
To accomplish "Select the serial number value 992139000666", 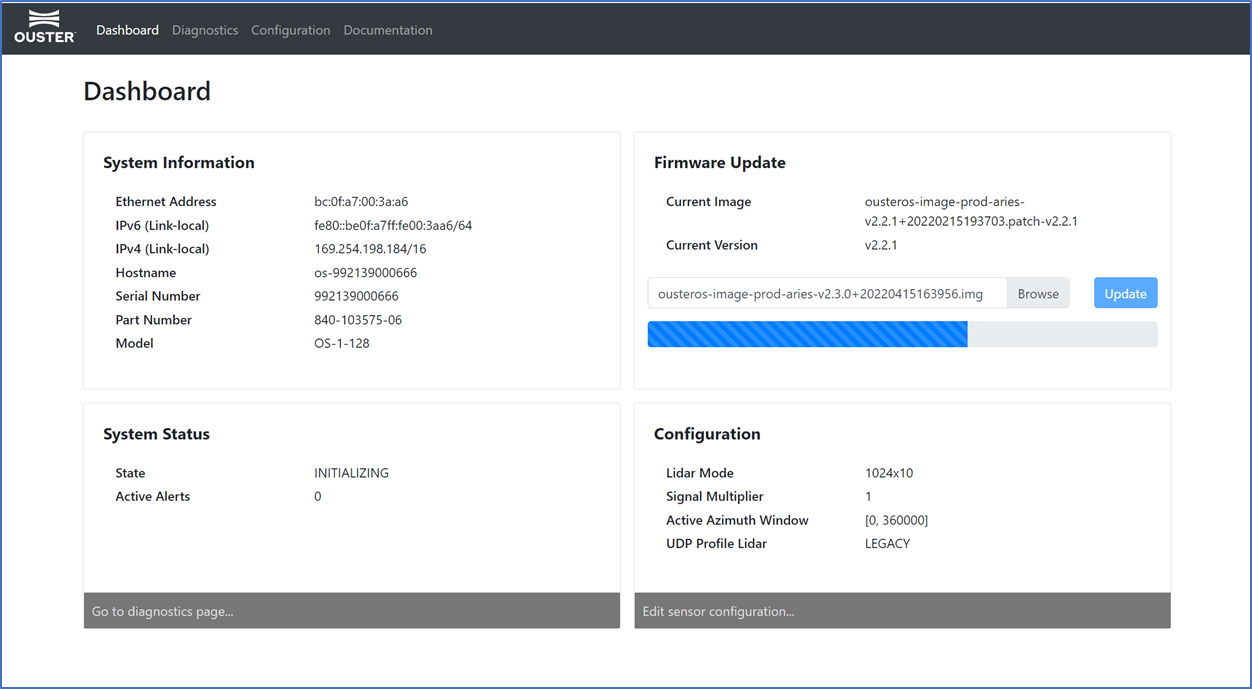I will click(x=356, y=296).
